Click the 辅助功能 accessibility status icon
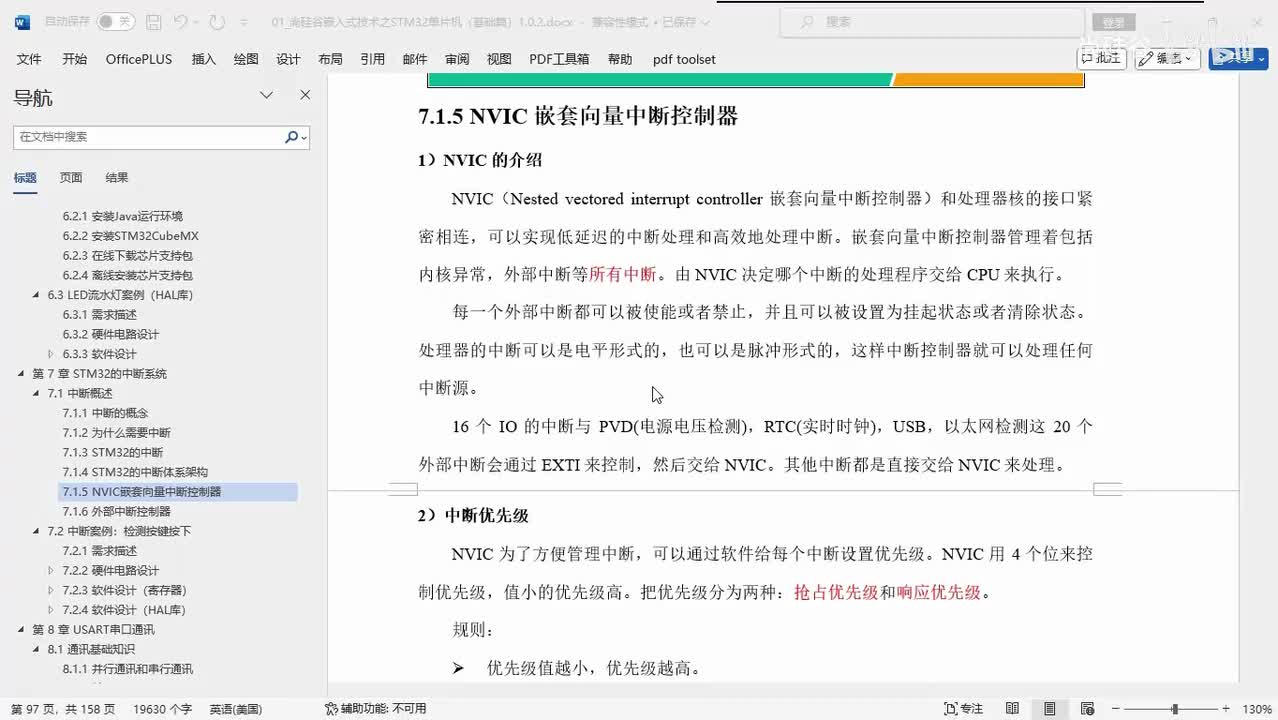This screenshot has height=720, width=1278. 331,709
